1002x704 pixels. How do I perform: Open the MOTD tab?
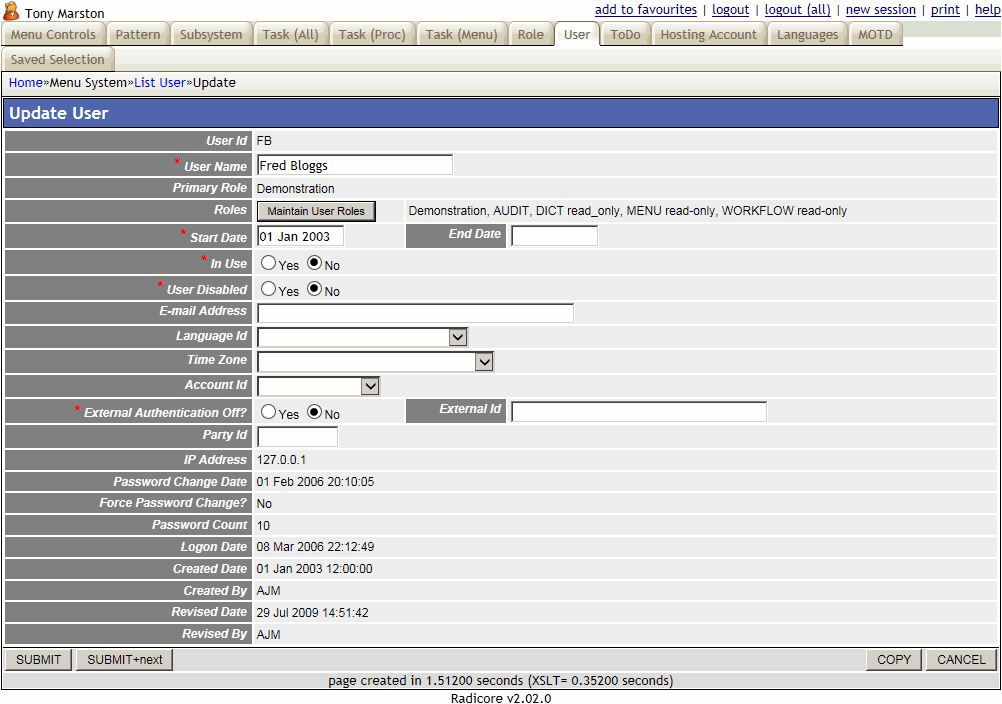875,33
